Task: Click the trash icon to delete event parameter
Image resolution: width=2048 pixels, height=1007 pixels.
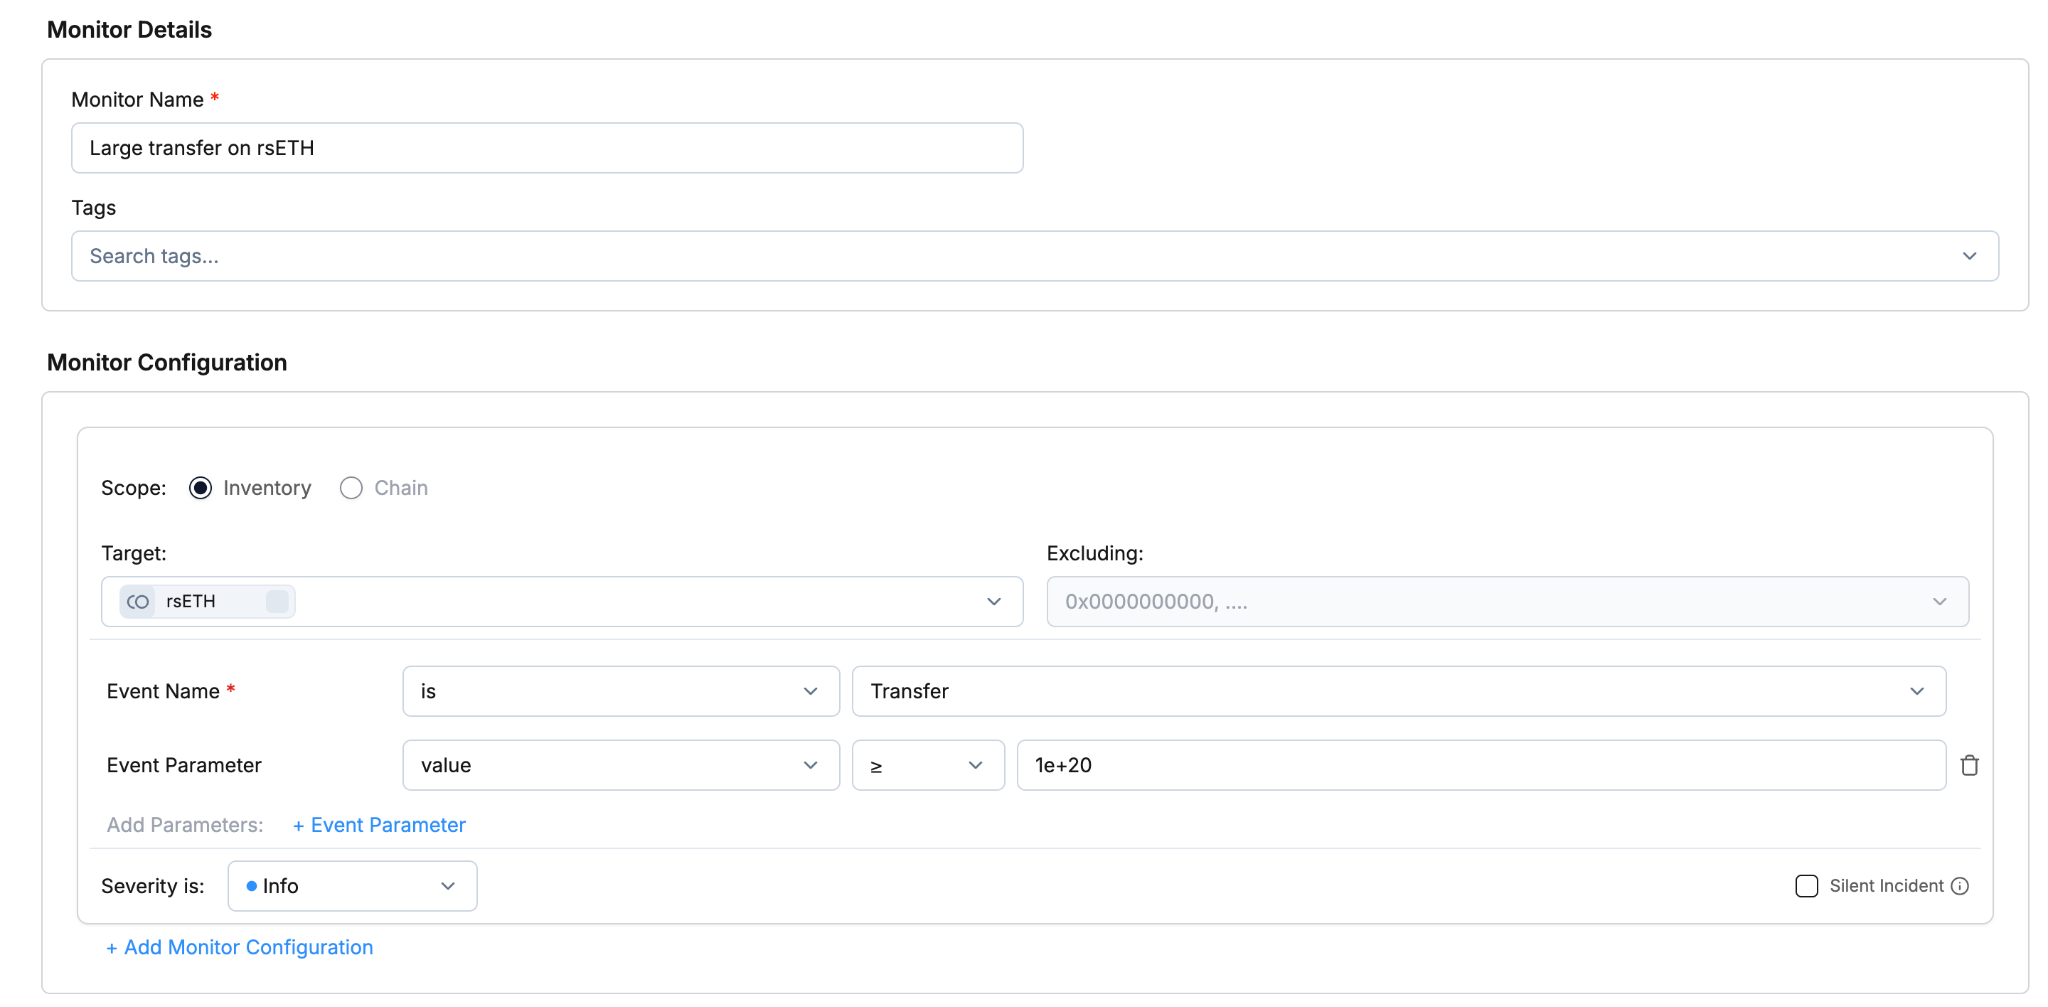Action: point(1969,765)
